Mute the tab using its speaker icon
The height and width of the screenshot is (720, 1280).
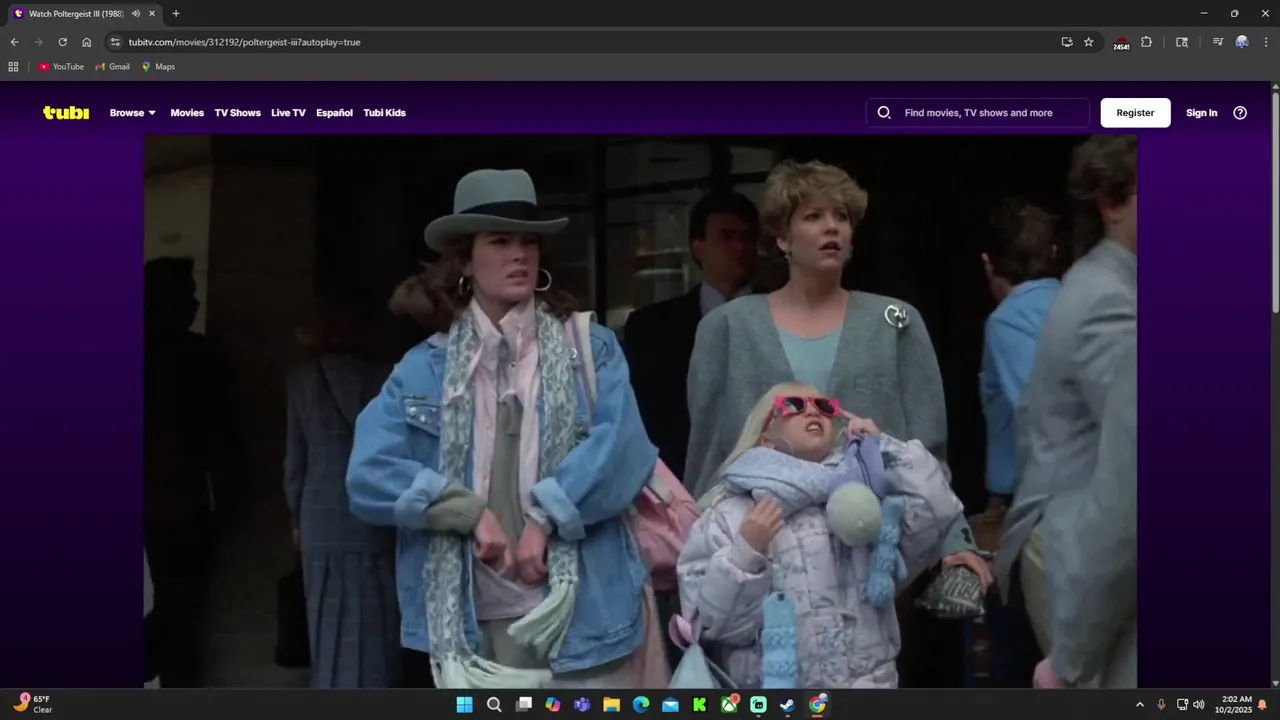coord(135,14)
